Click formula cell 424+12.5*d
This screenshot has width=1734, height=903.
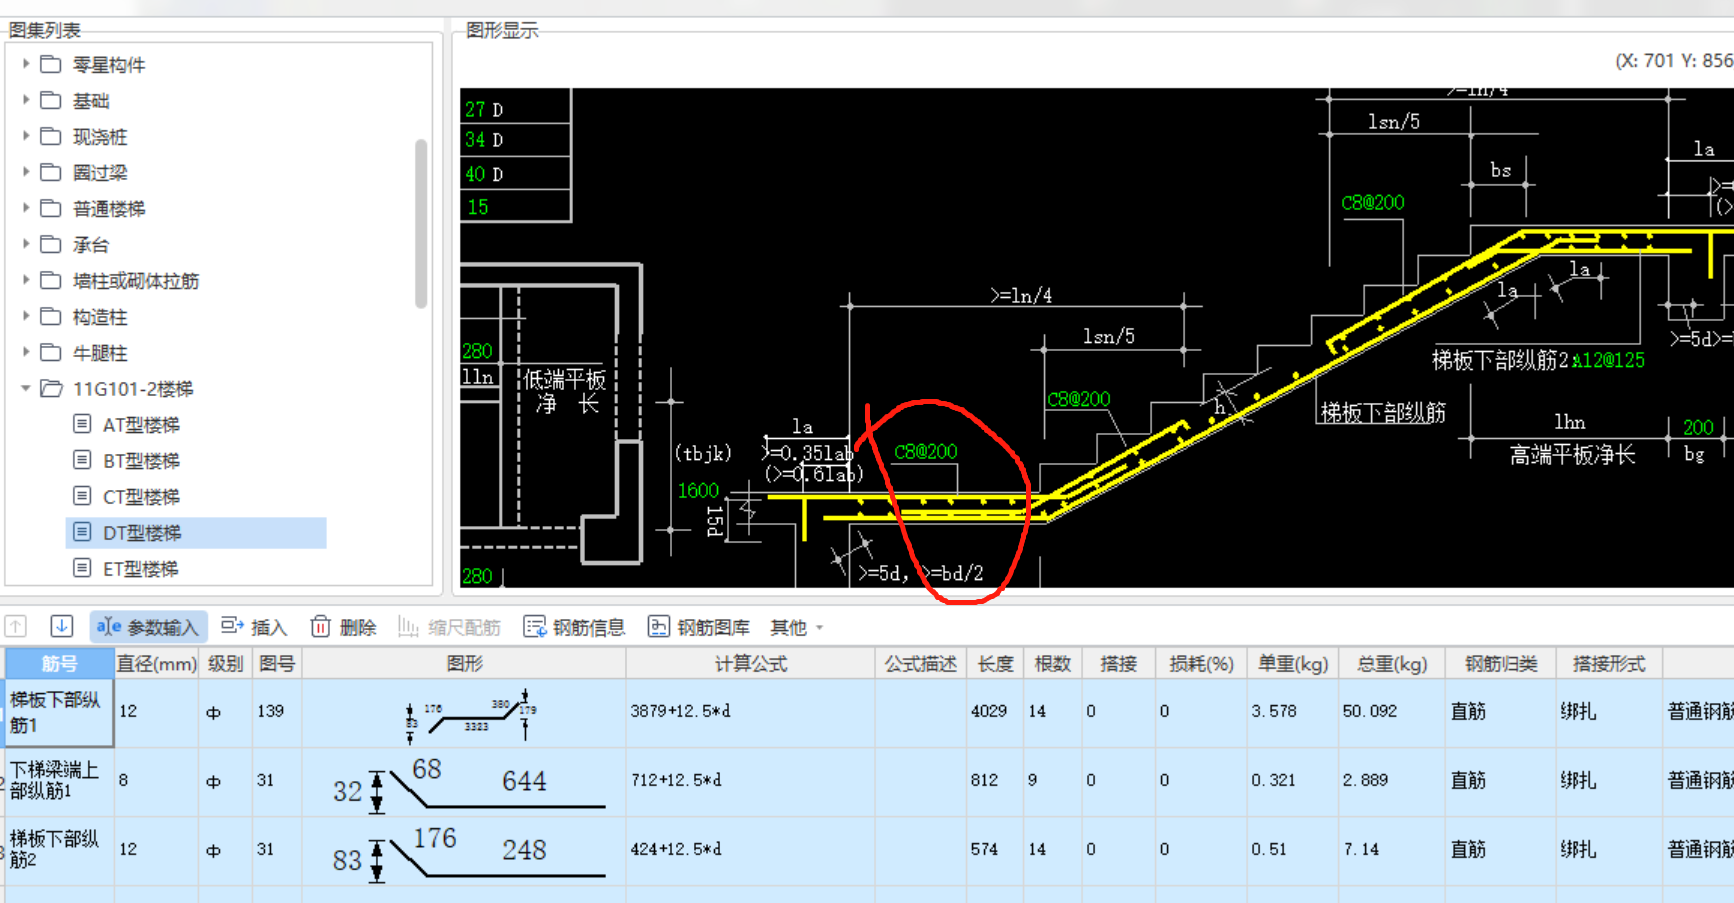675,849
